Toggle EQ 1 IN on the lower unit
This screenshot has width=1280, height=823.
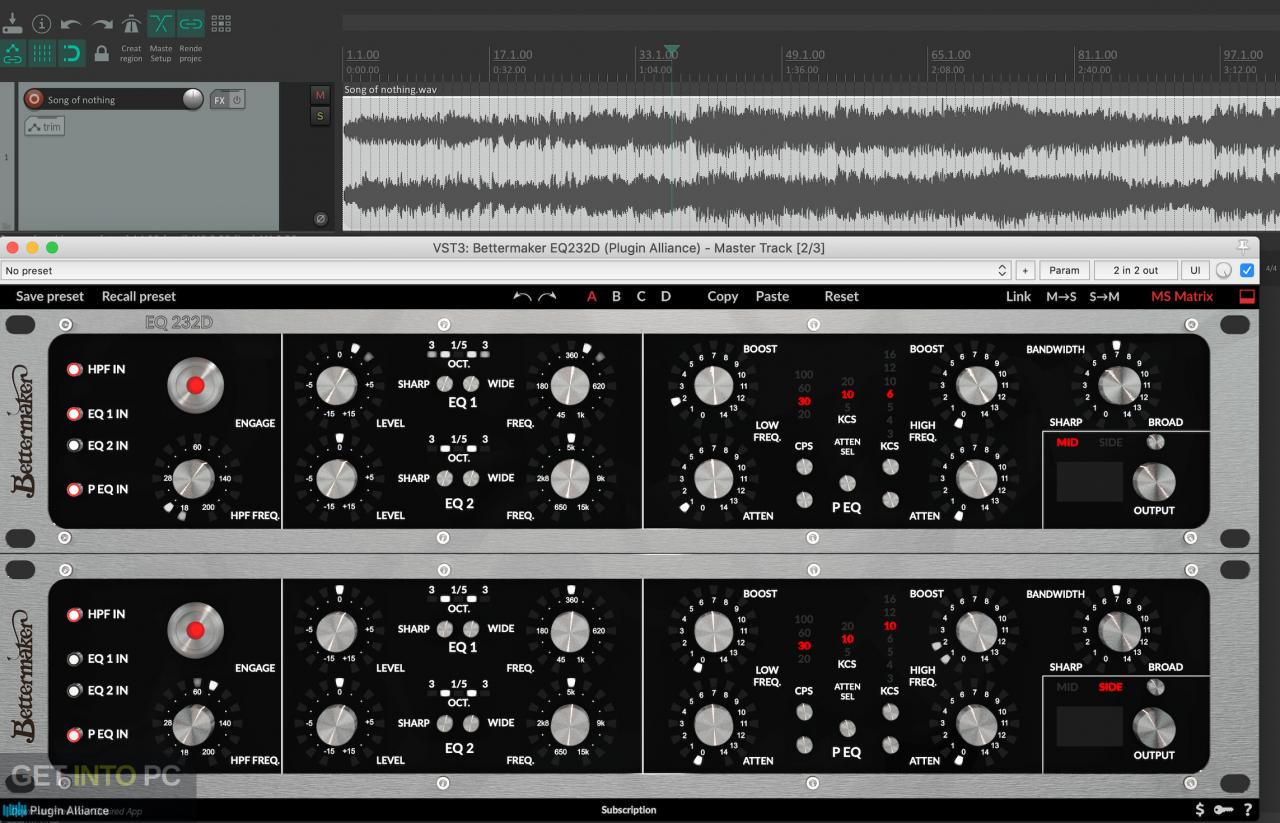coord(74,659)
